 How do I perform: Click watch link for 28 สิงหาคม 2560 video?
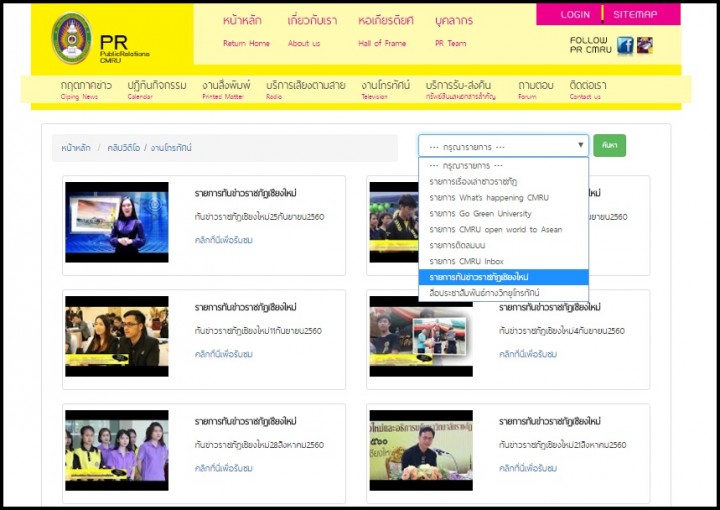pos(224,468)
